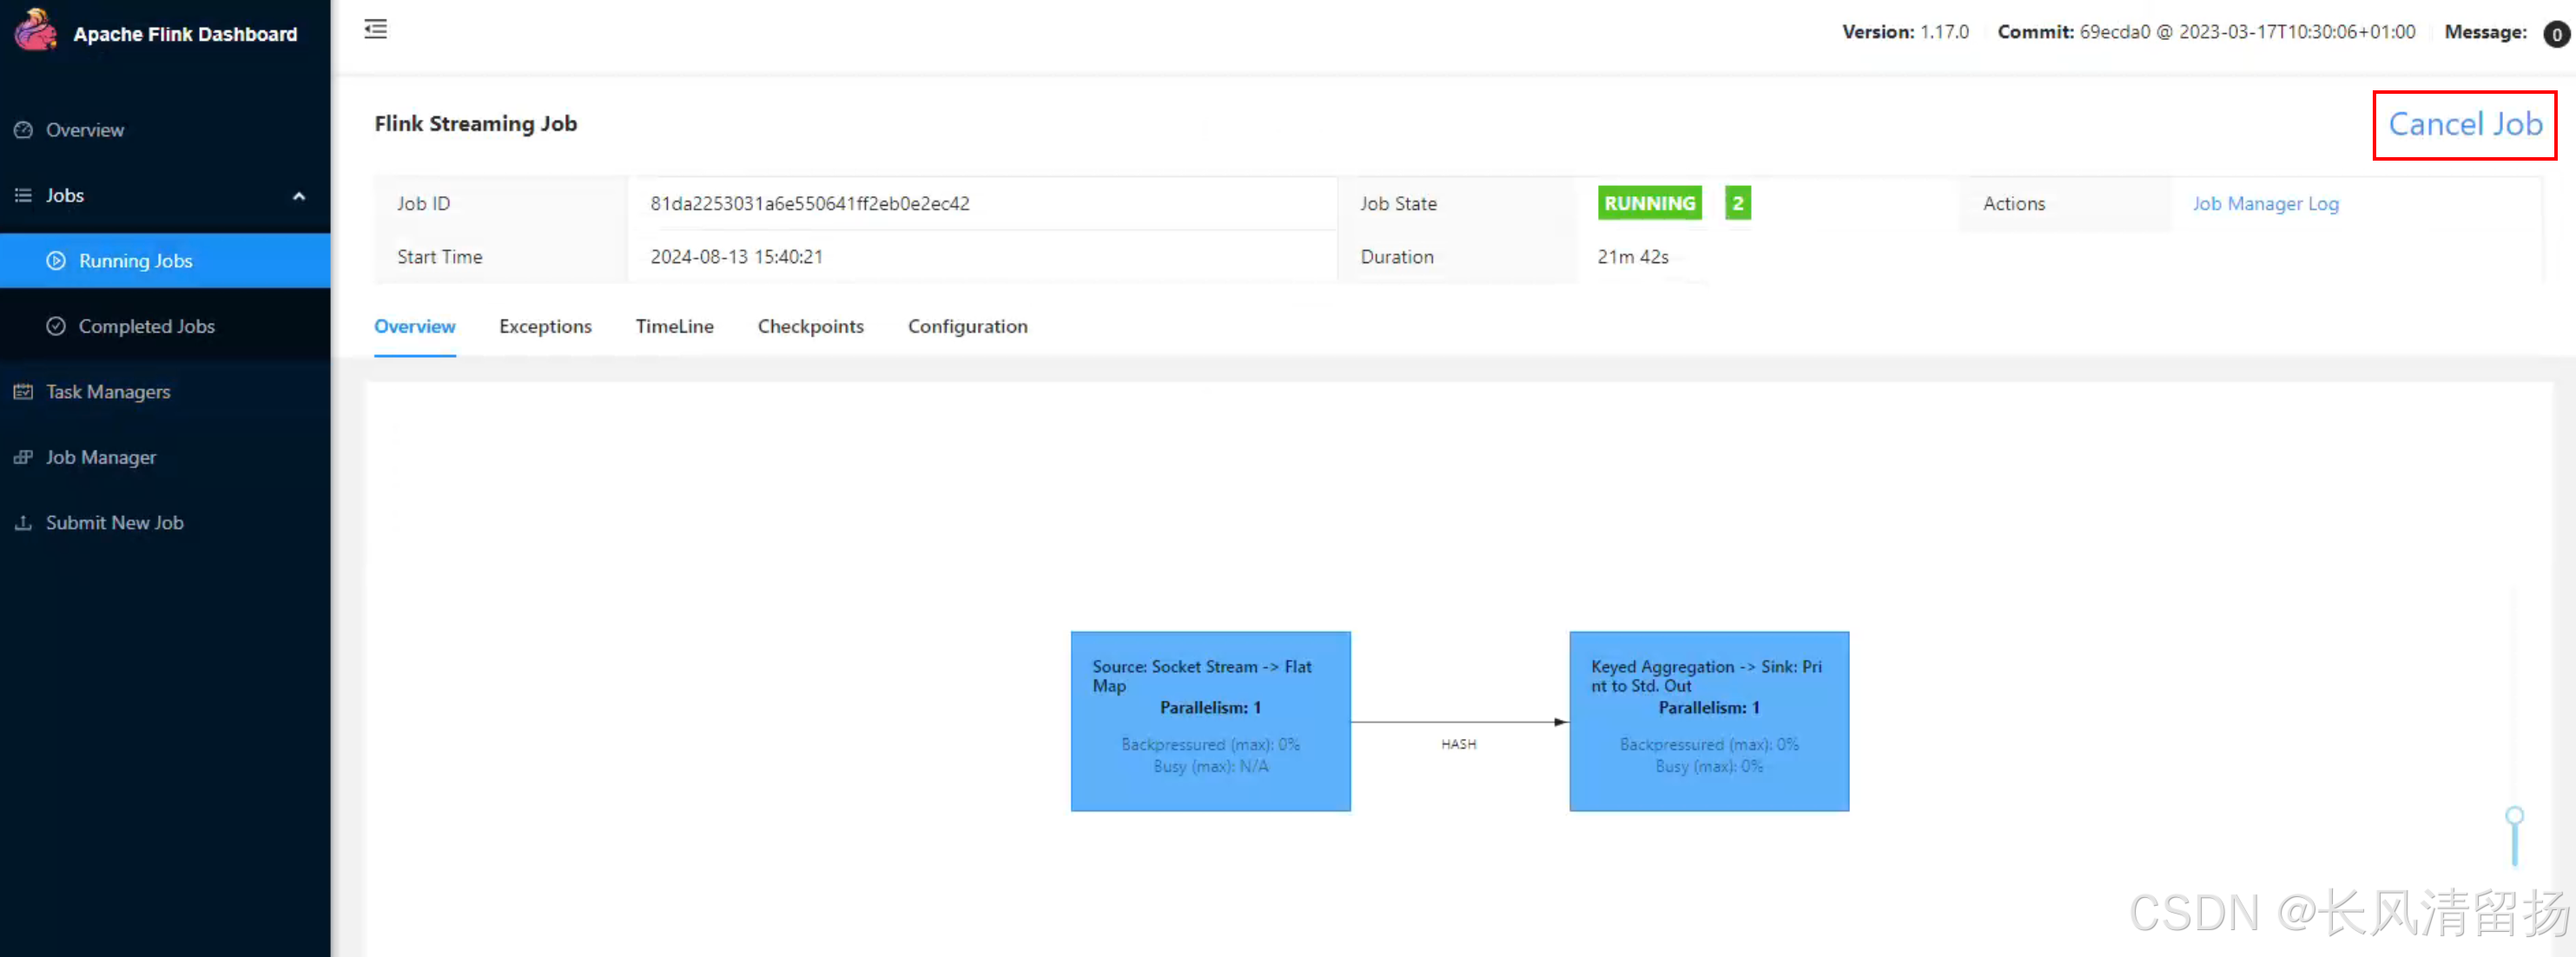Click the Running Jobs play-circle icon
Image resolution: width=2576 pixels, height=957 pixels.
point(56,261)
